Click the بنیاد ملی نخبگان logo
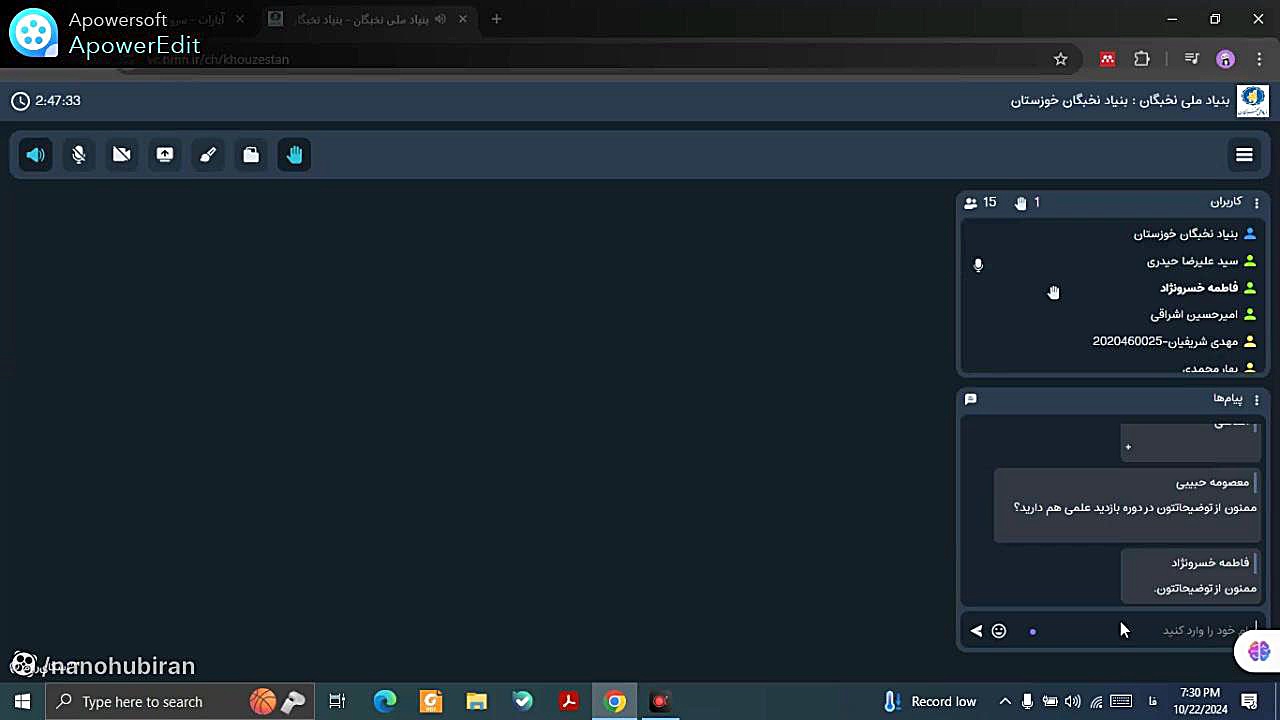This screenshot has width=1280, height=720. [x=1253, y=101]
